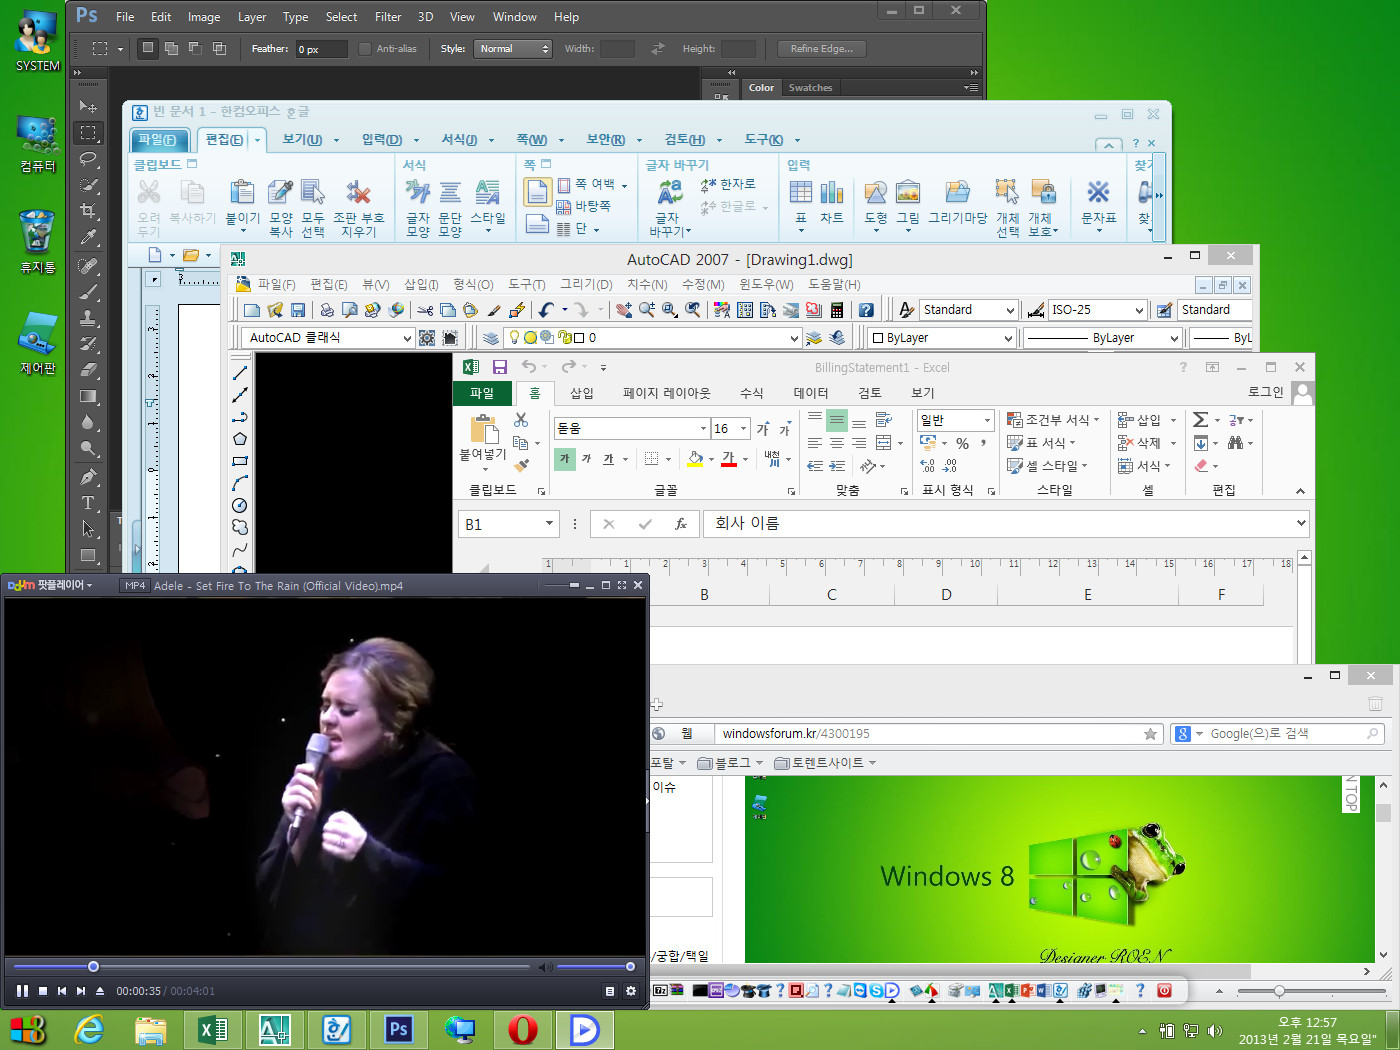This screenshot has height=1050, width=1400.
Task: Pause the Adele video playback
Action: point(22,991)
